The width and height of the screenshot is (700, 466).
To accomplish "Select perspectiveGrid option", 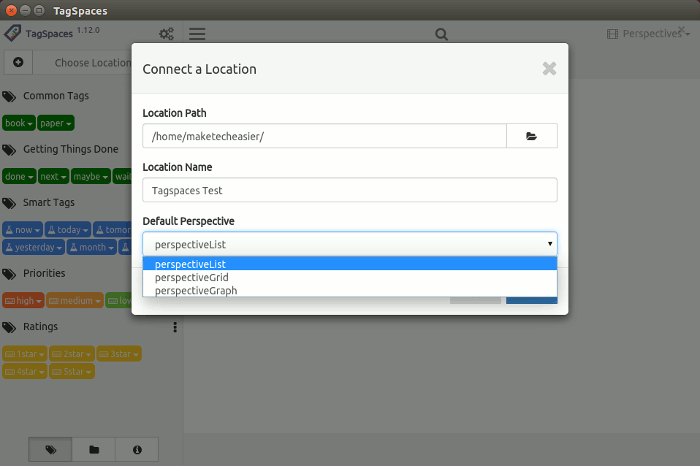I will pos(350,277).
